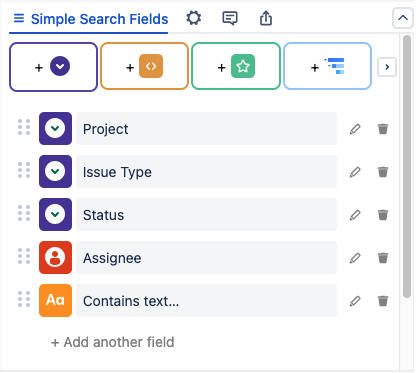Click the red user icon beside Assignee

[x=55, y=257]
